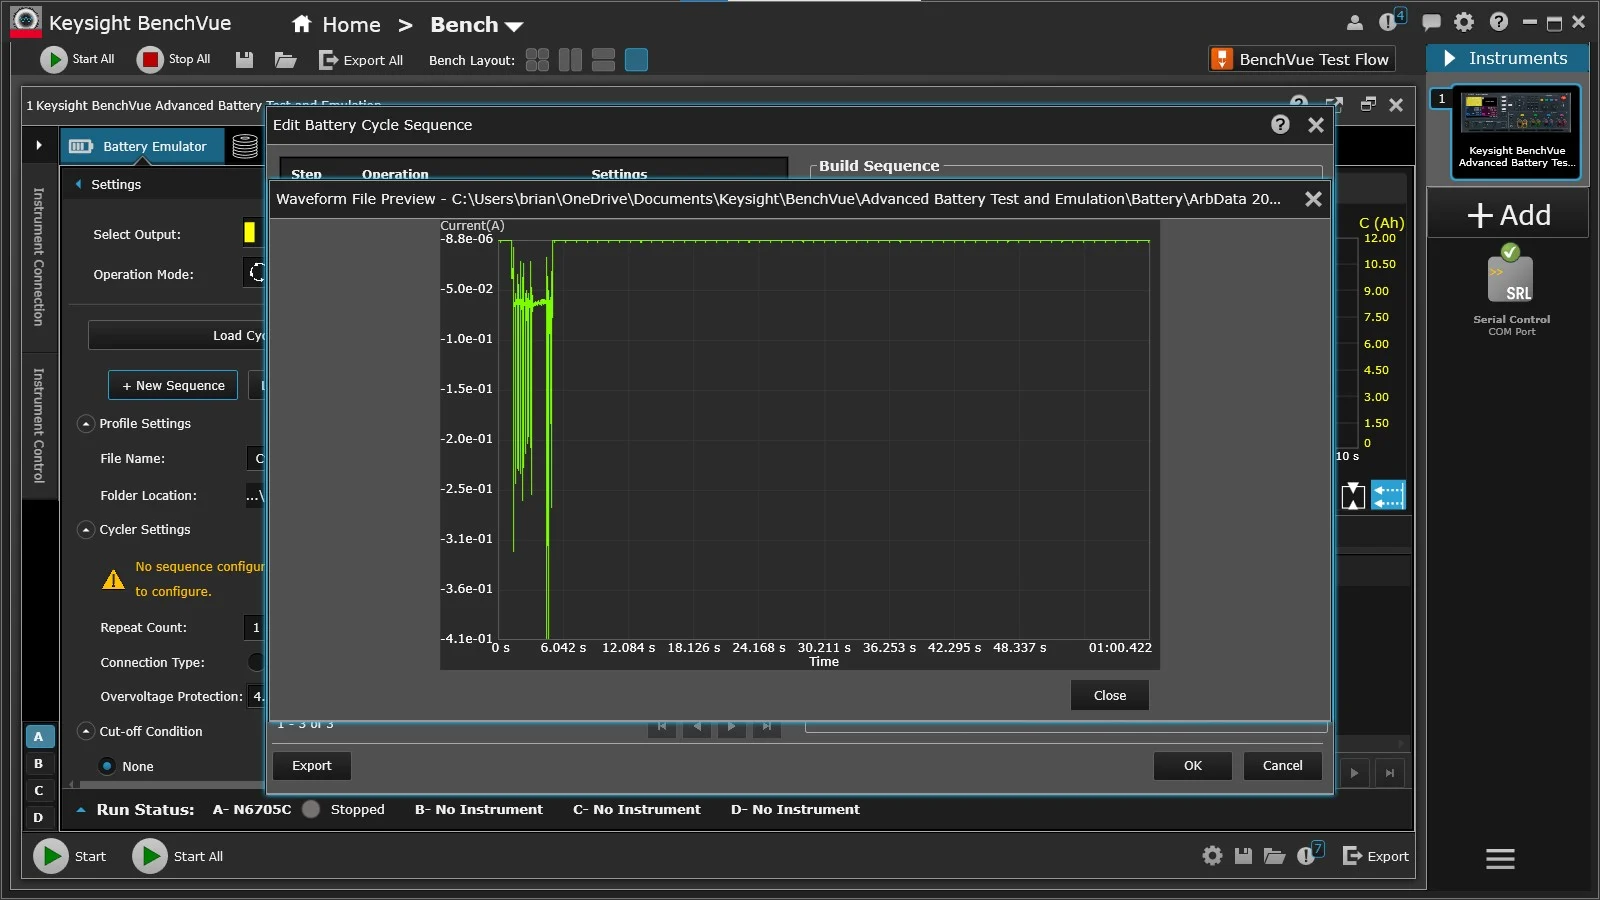1600x900 pixels.
Task: Click the Overvoltage Protection field
Action: (x=256, y=697)
